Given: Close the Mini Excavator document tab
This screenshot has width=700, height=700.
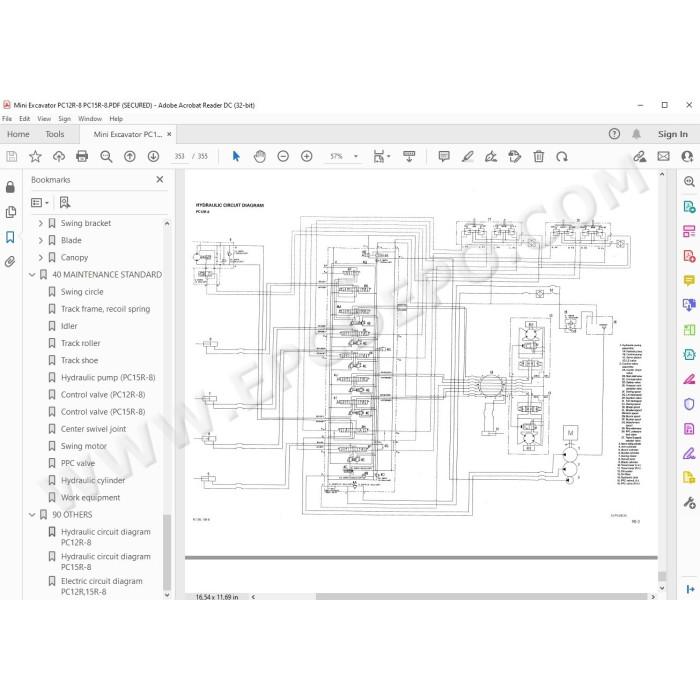Looking at the screenshot, I should tap(169, 134).
